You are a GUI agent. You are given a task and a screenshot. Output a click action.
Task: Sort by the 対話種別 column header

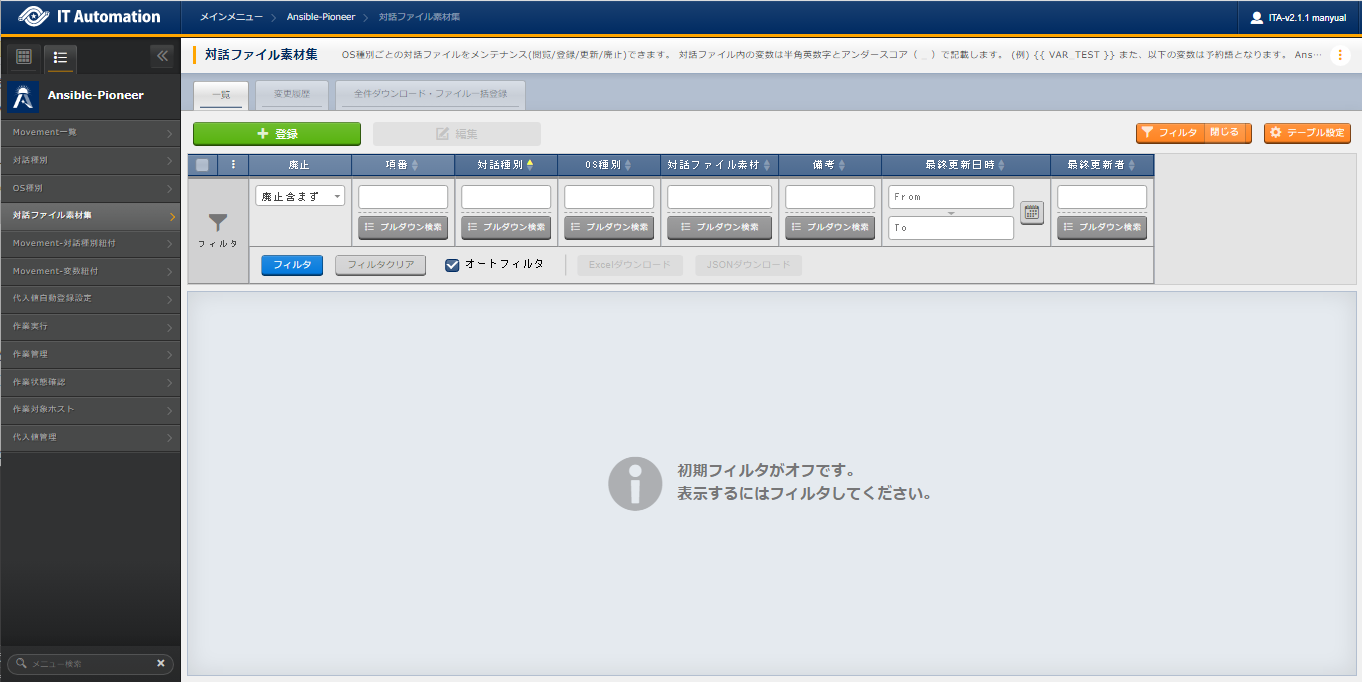(x=505, y=165)
